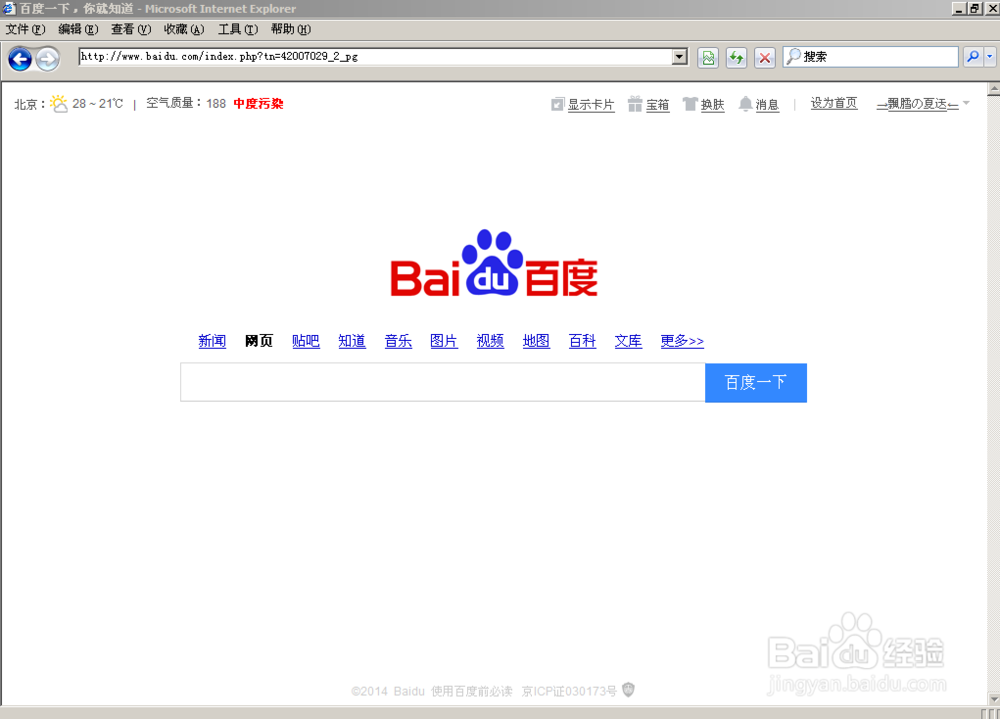Viewport: 1000px width, 719px height.
Task: Expand the address bar history dropdown
Action: click(x=680, y=57)
